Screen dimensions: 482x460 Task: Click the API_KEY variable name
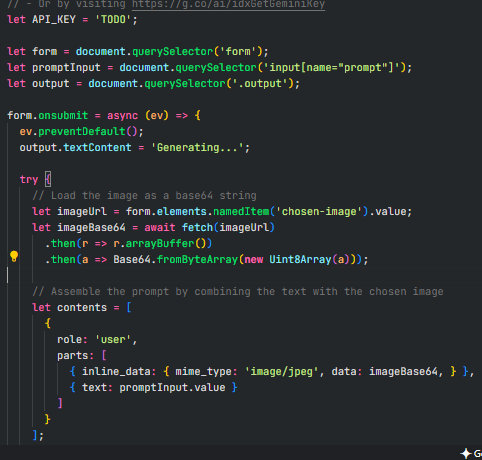point(54,19)
